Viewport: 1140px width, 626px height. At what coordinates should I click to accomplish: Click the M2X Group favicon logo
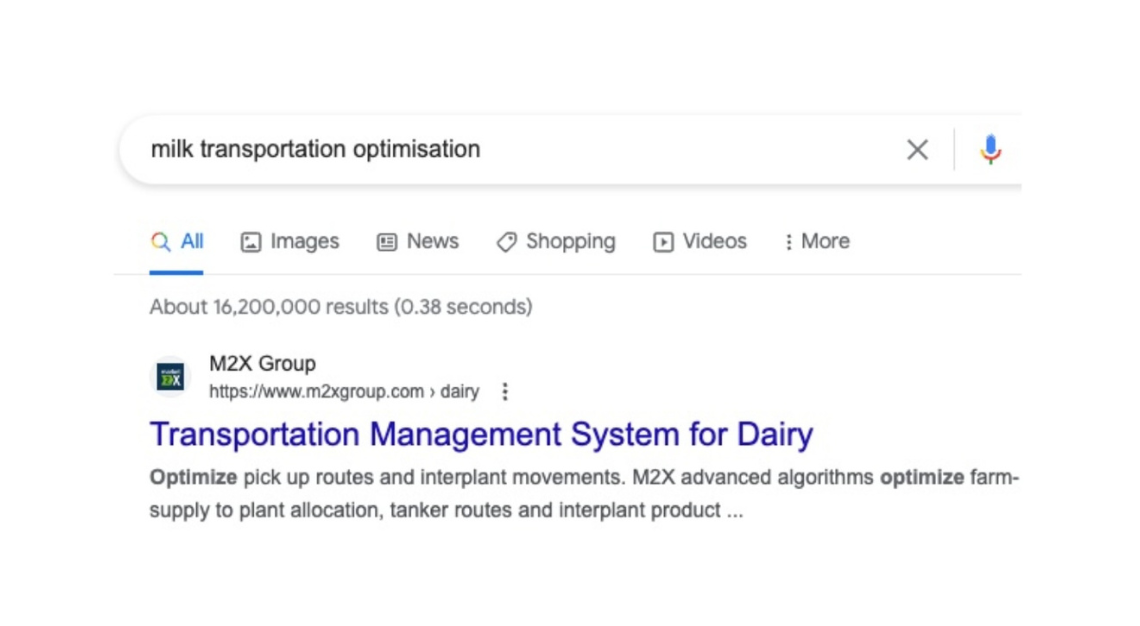coord(171,377)
